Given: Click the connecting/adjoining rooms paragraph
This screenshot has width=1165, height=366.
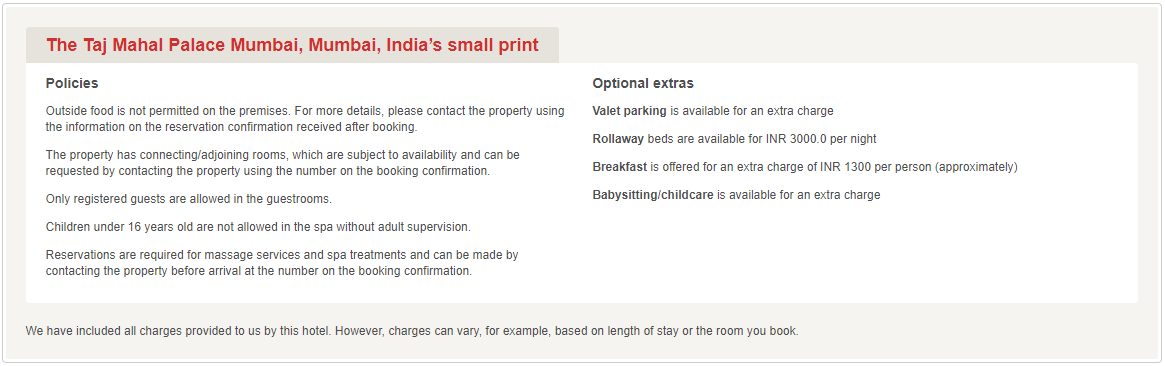Looking at the screenshot, I should click(283, 163).
